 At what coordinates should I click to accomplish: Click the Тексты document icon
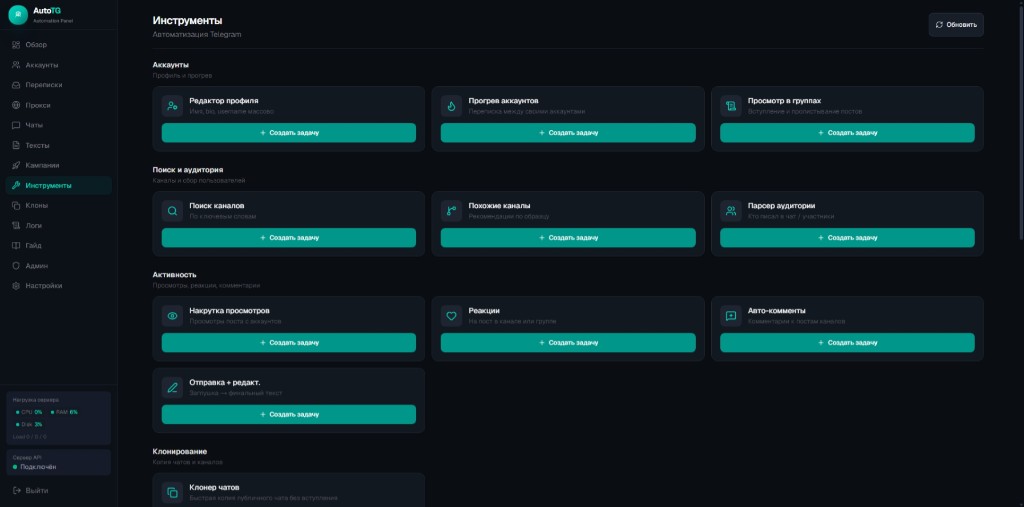click(x=16, y=146)
